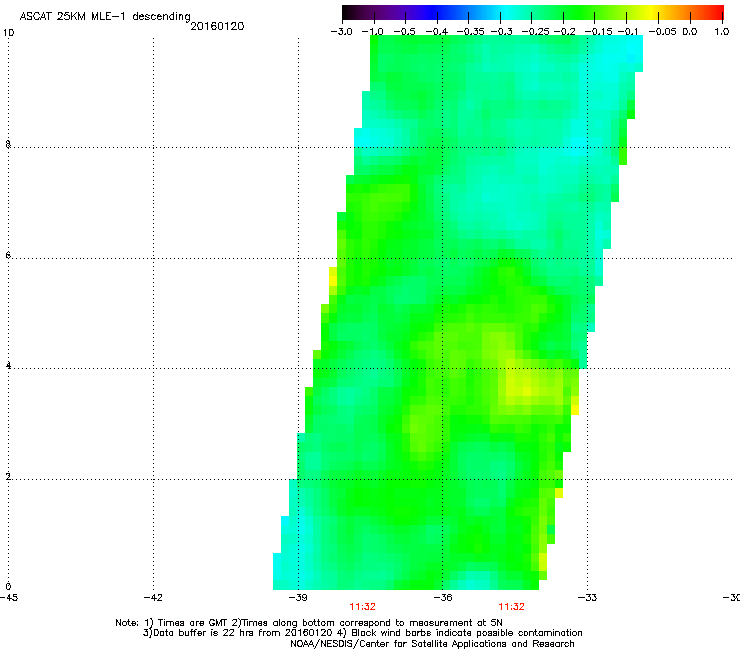Click the date label 20160120 near the title

[218, 26]
